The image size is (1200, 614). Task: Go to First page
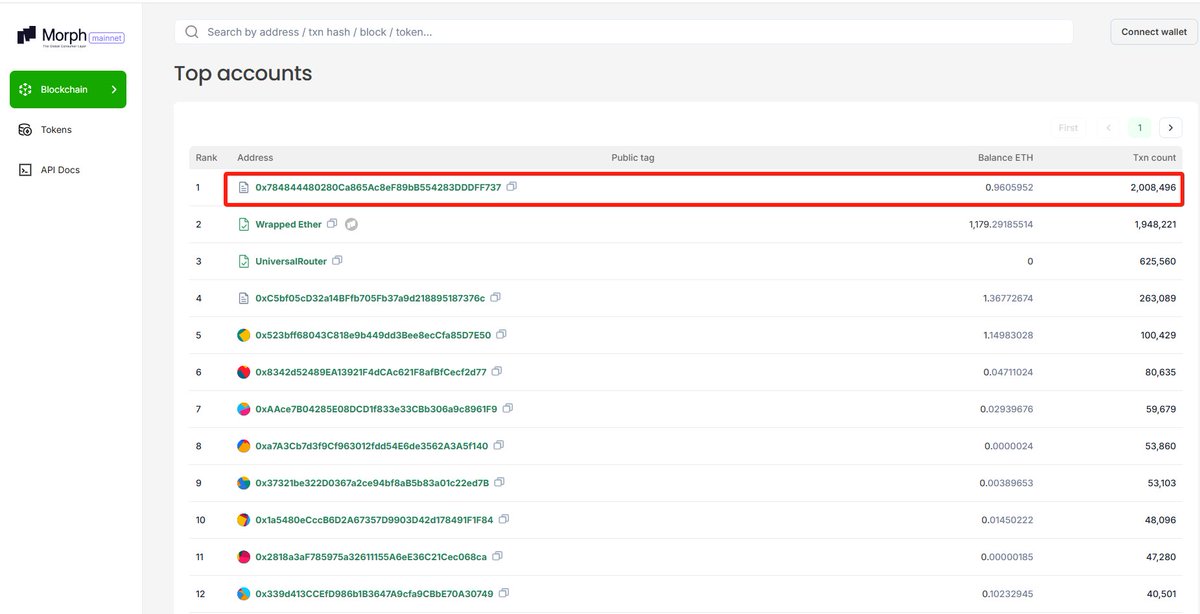(1068, 128)
